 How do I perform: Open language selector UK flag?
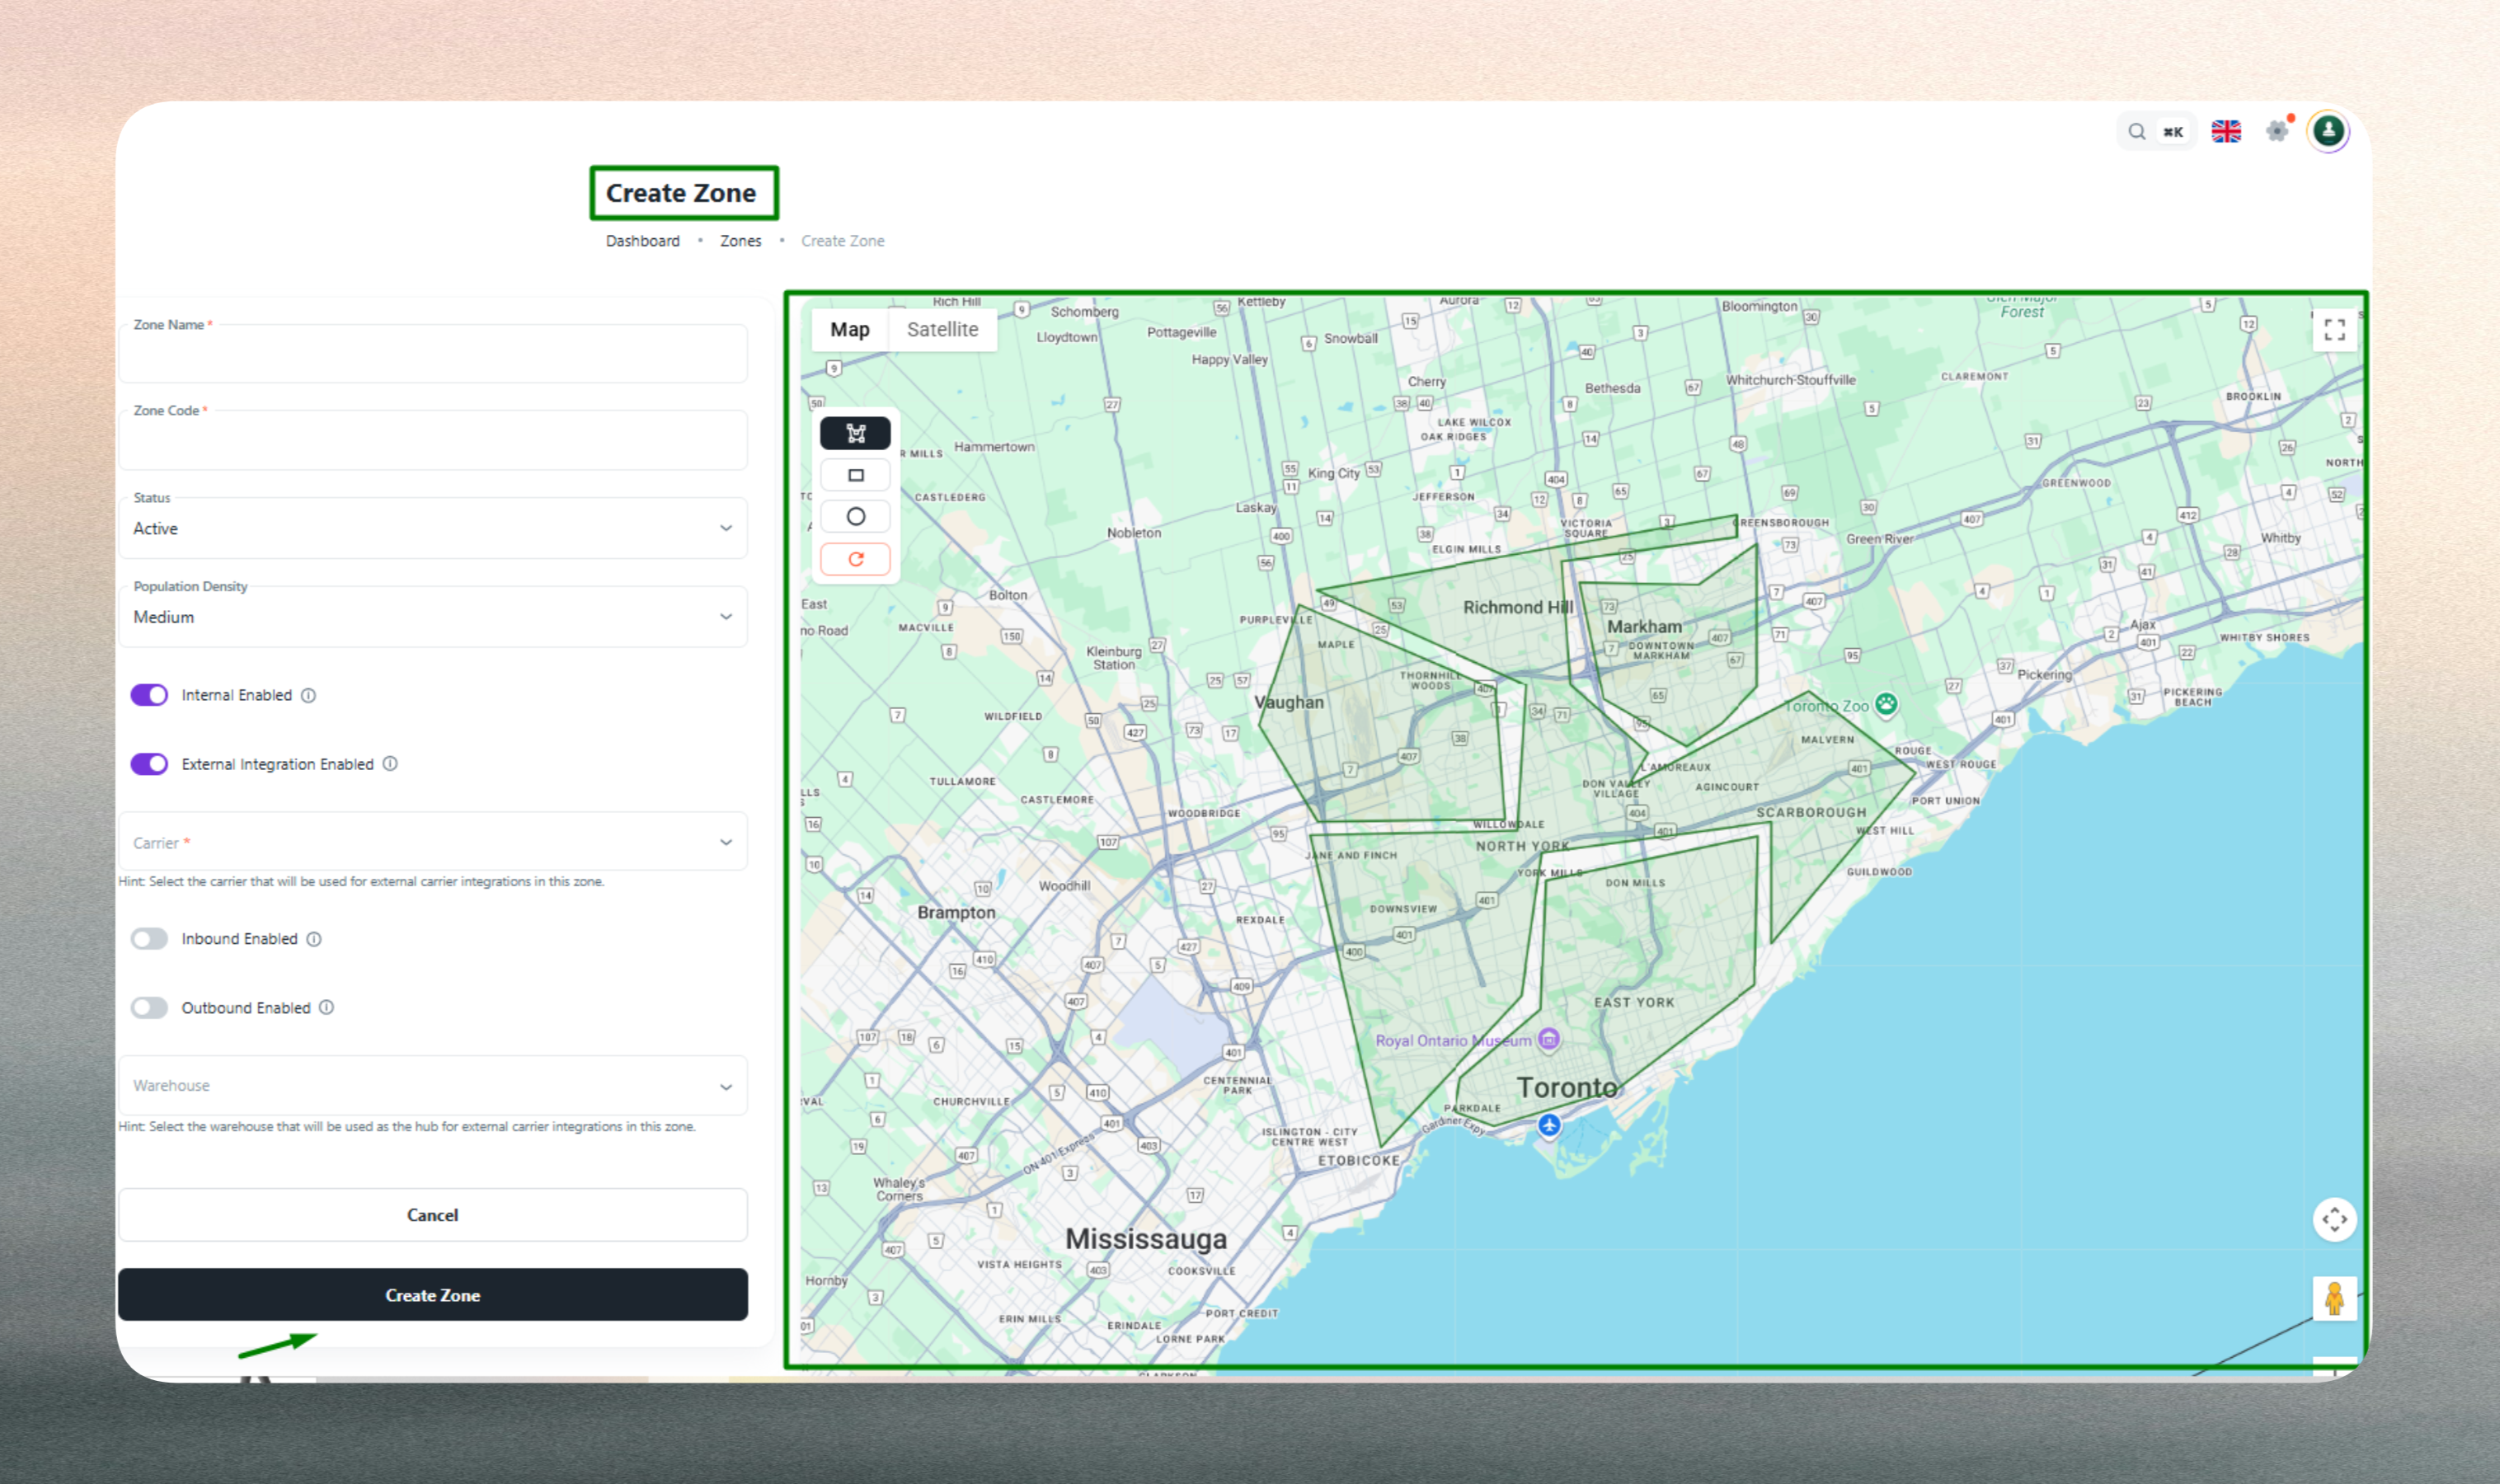tap(2225, 132)
